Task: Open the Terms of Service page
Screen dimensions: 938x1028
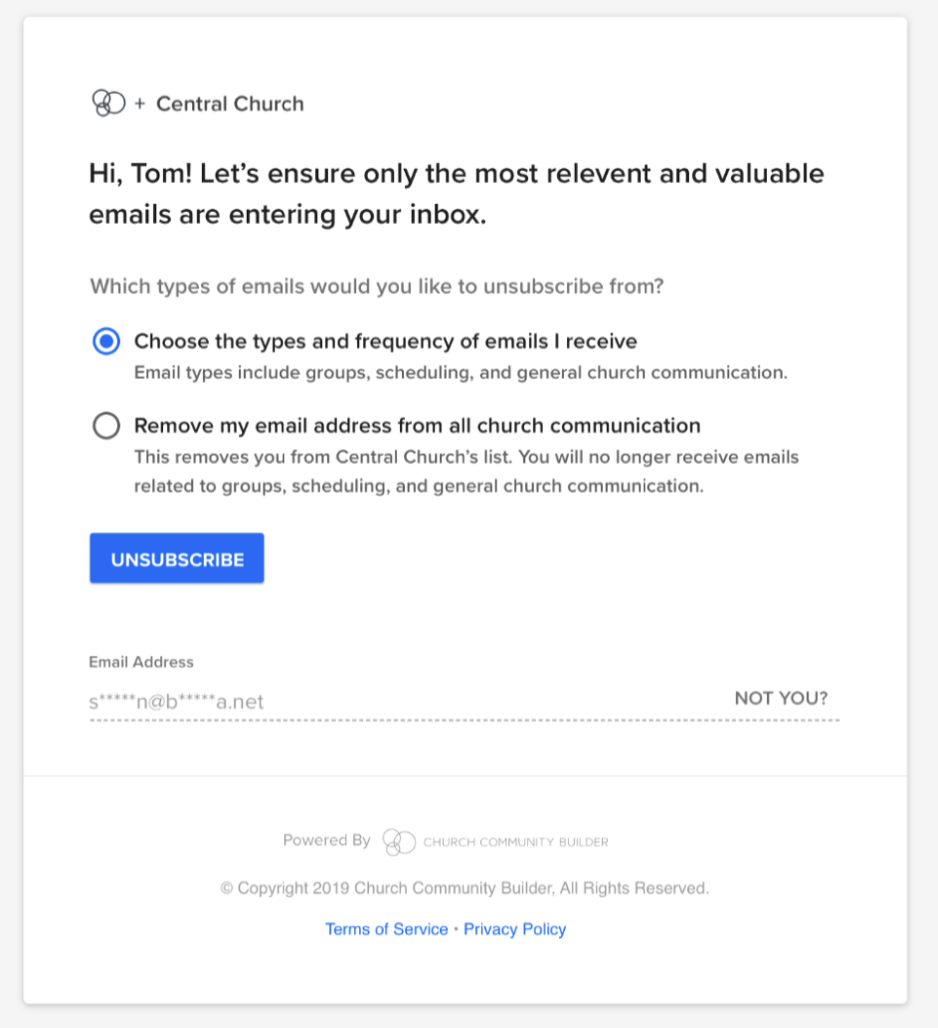Action: [386, 929]
